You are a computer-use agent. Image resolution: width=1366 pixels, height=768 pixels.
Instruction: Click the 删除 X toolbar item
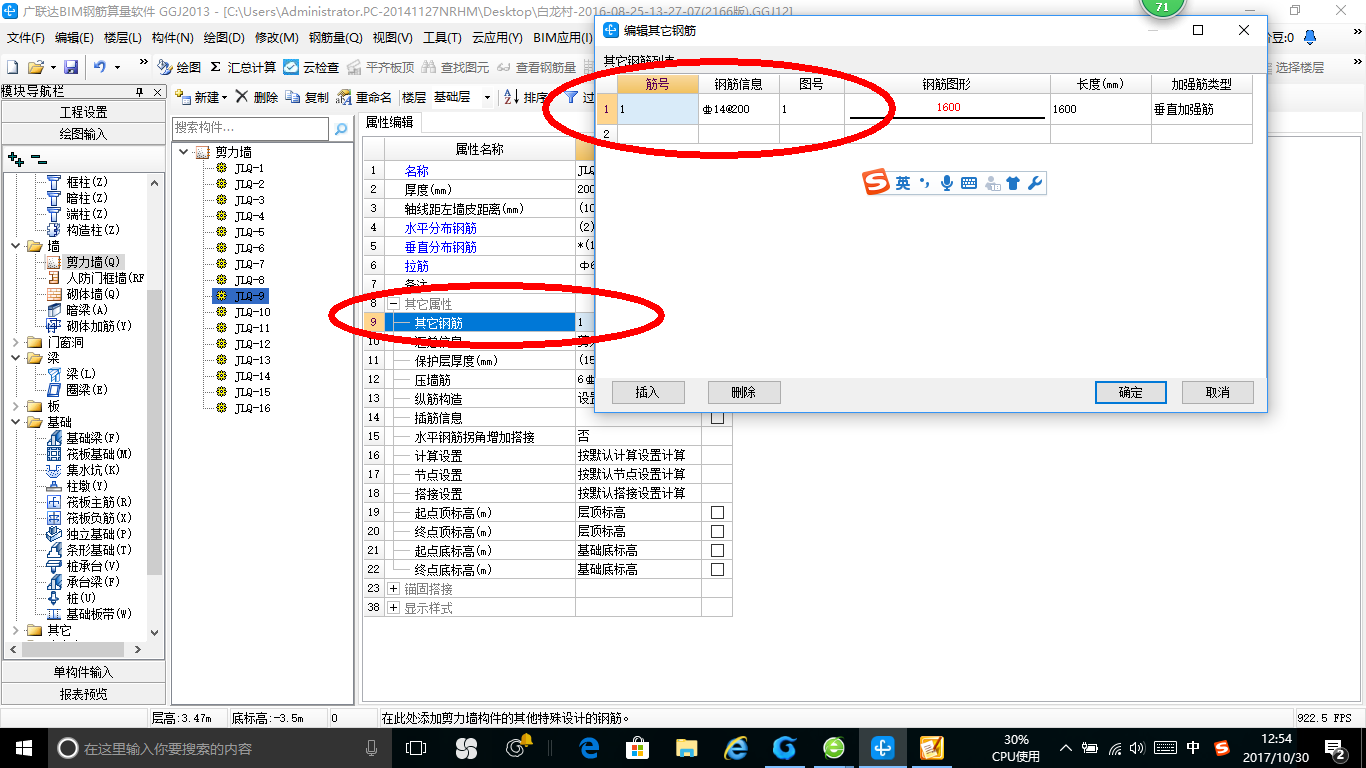pyautogui.click(x=257, y=97)
